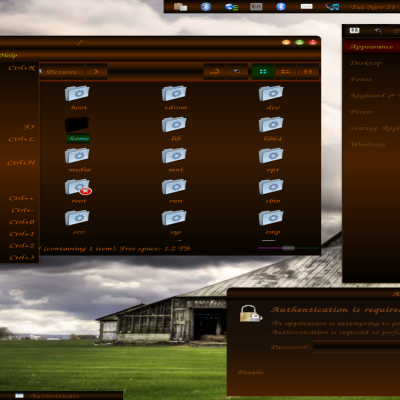Click the Authenticate taskbar button

coord(61,396)
